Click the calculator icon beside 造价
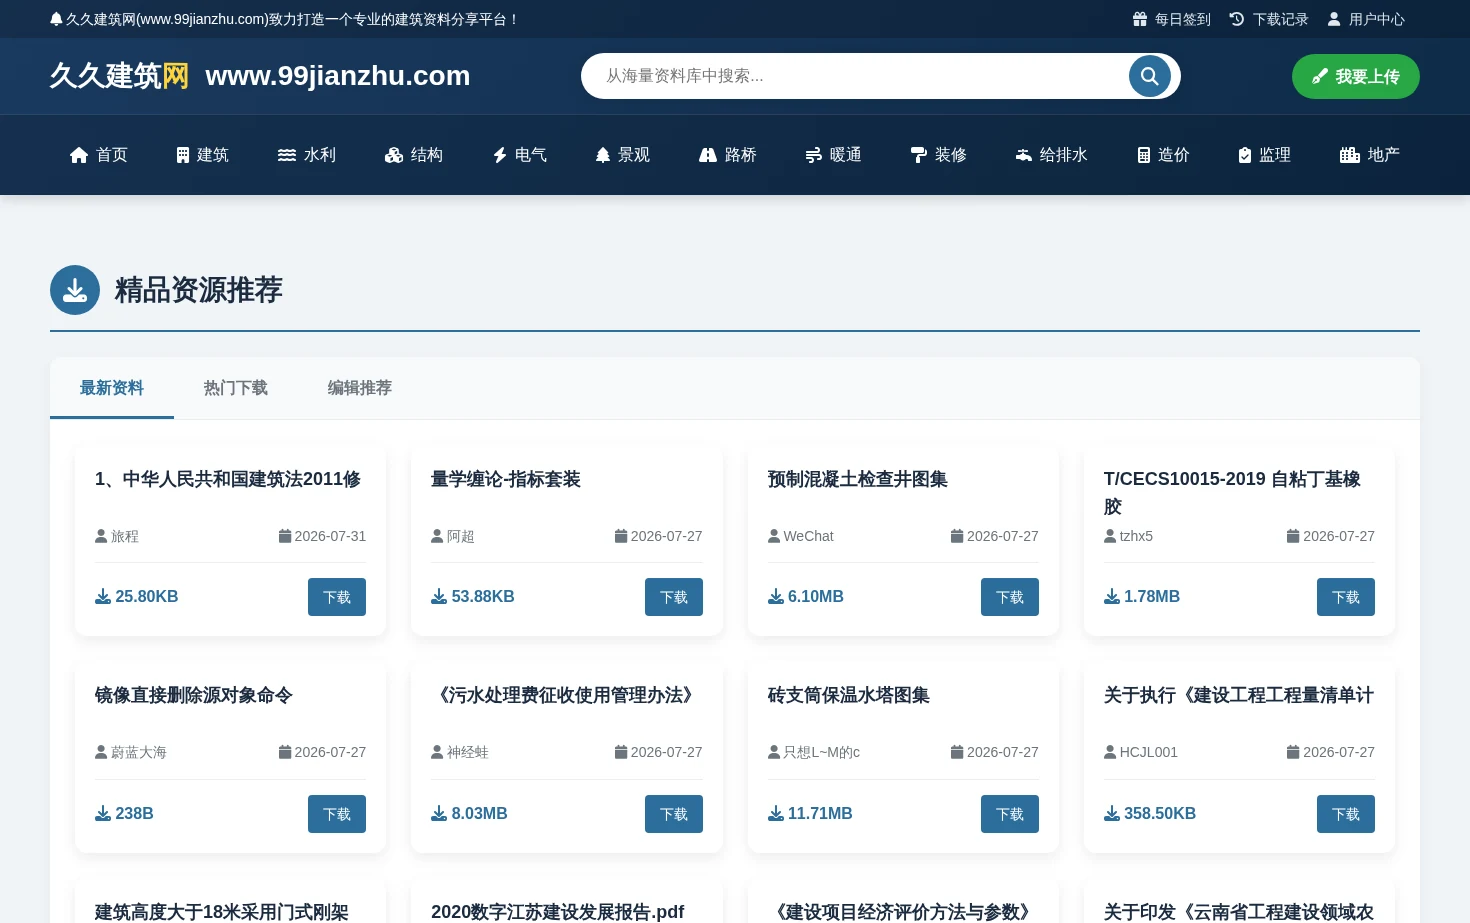The height and width of the screenshot is (923, 1470). coord(1144,155)
